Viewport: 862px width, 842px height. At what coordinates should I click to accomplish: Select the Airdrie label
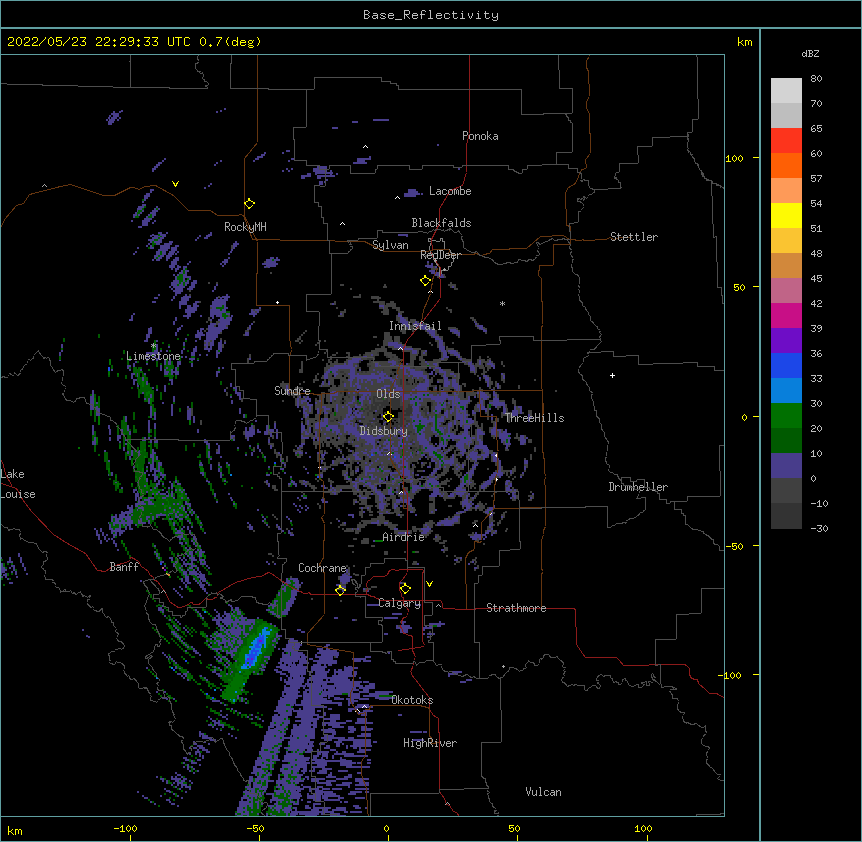click(404, 537)
